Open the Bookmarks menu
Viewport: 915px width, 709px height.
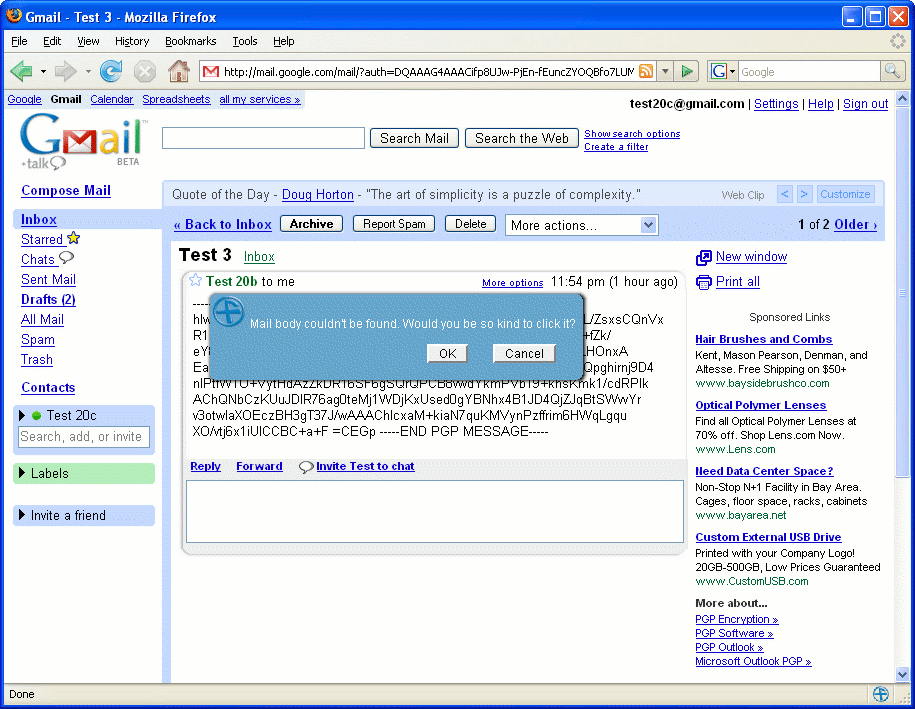click(190, 41)
